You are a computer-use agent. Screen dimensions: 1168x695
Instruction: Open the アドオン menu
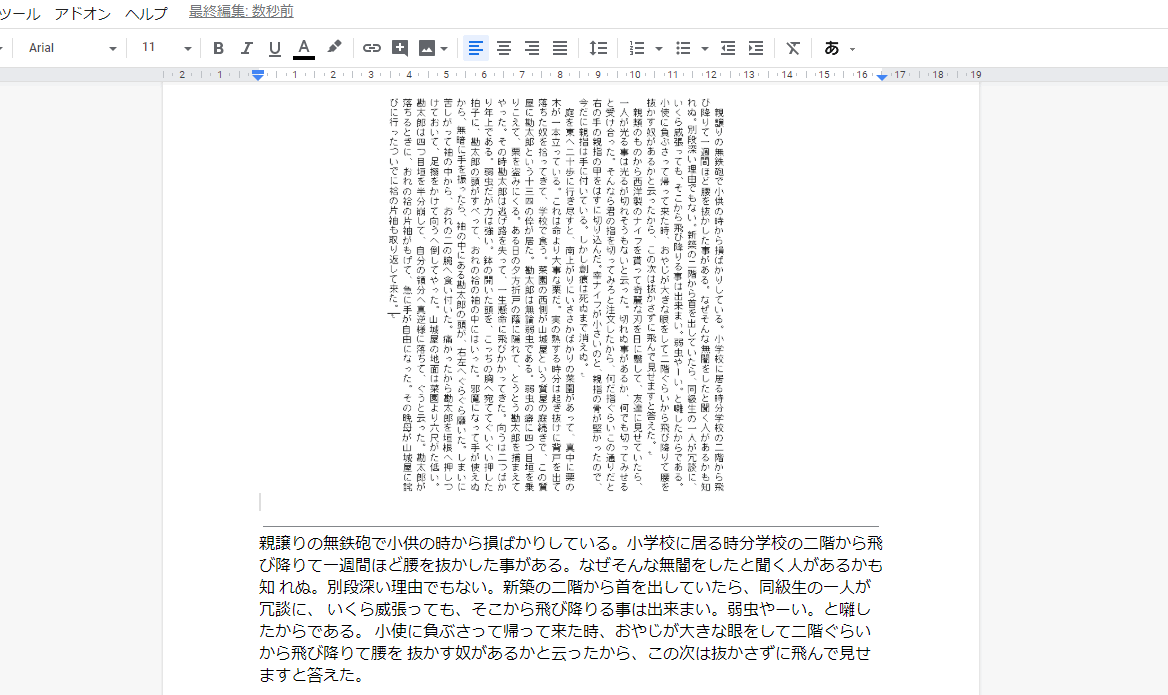tap(83, 14)
